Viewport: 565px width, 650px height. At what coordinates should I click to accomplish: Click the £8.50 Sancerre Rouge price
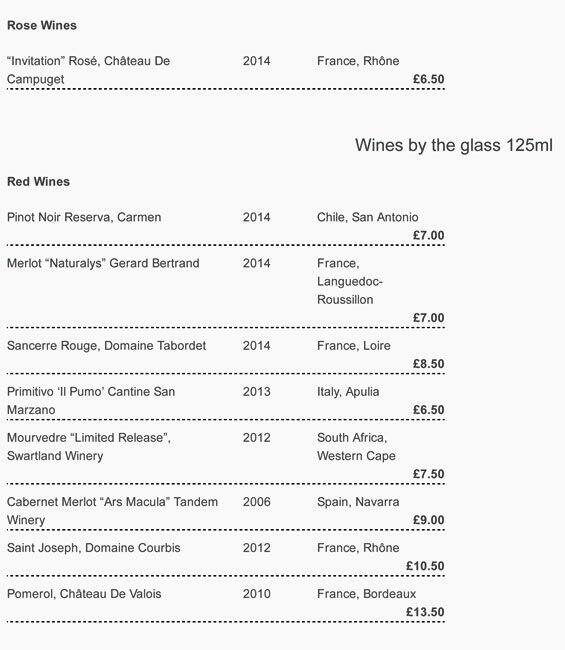pyautogui.click(x=429, y=364)
